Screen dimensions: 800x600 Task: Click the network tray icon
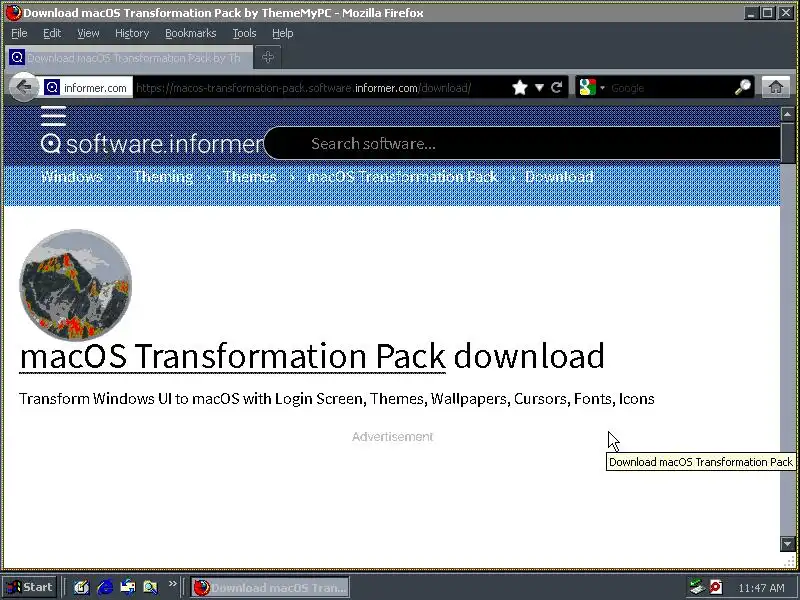click(696, 587)
